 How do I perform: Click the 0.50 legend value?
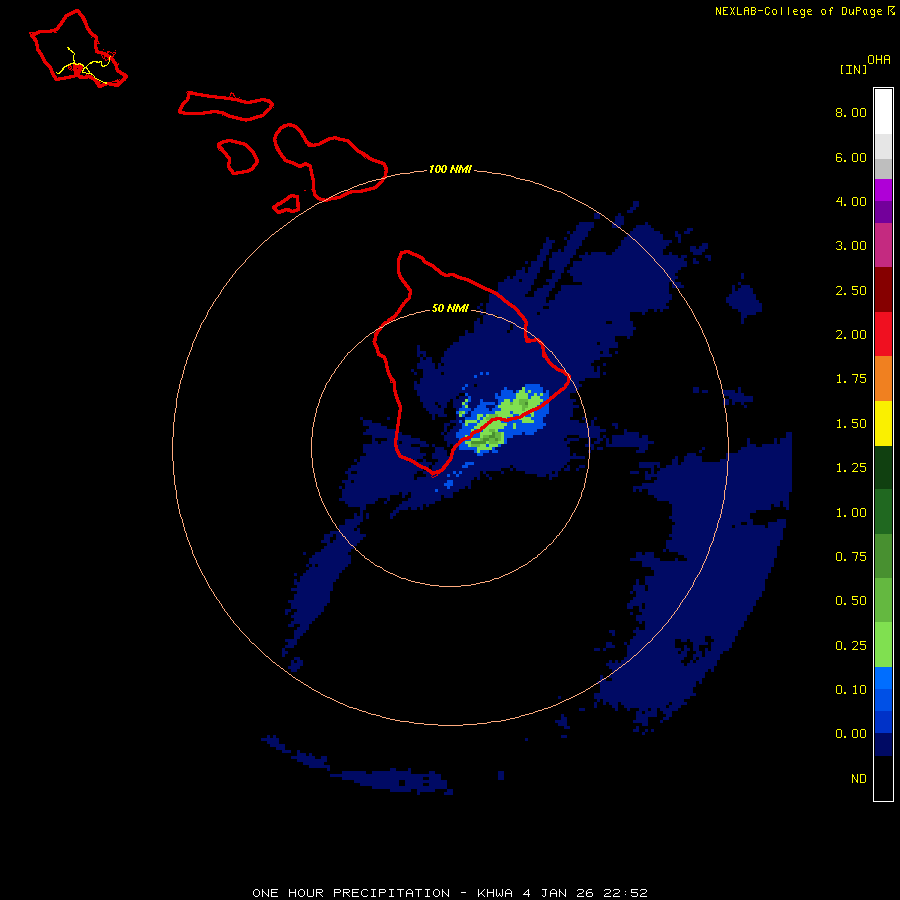[x=851, y=601]
